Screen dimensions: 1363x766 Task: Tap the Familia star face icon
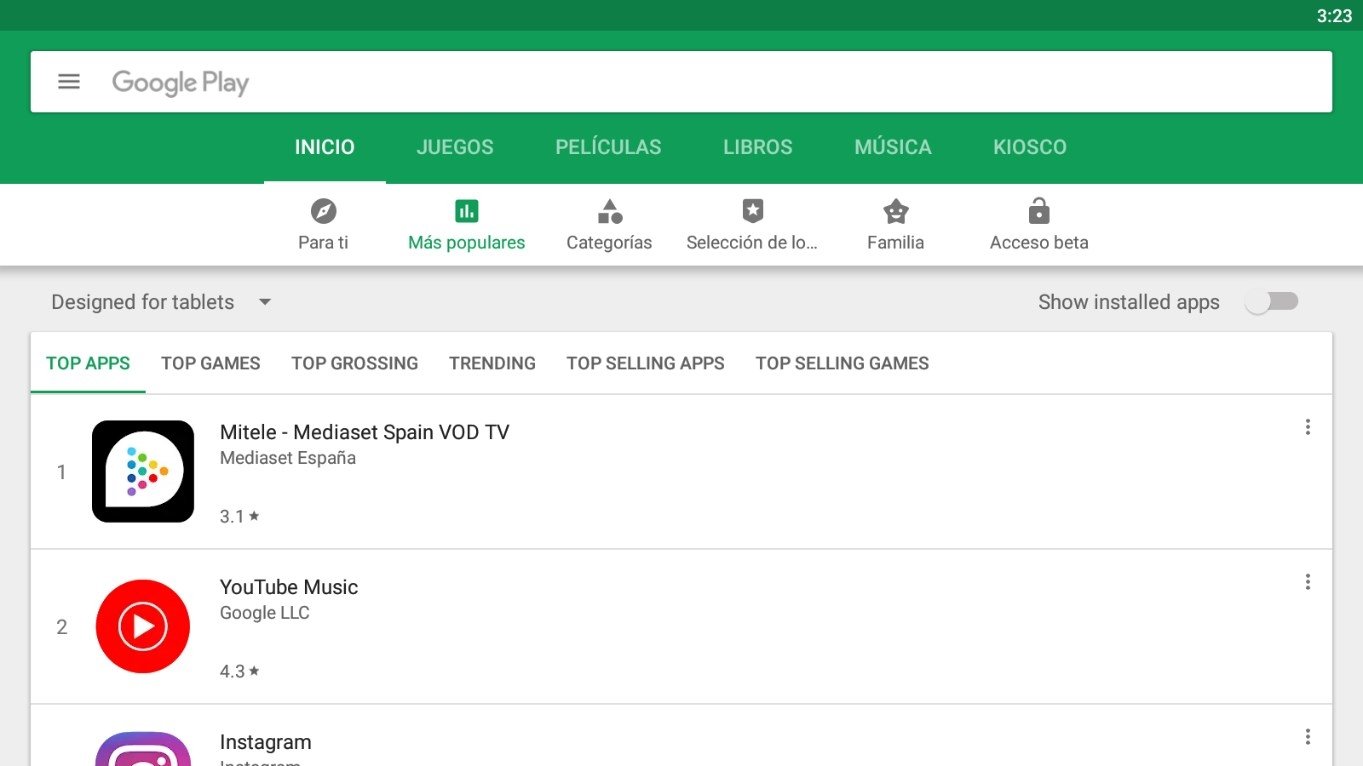895,211
